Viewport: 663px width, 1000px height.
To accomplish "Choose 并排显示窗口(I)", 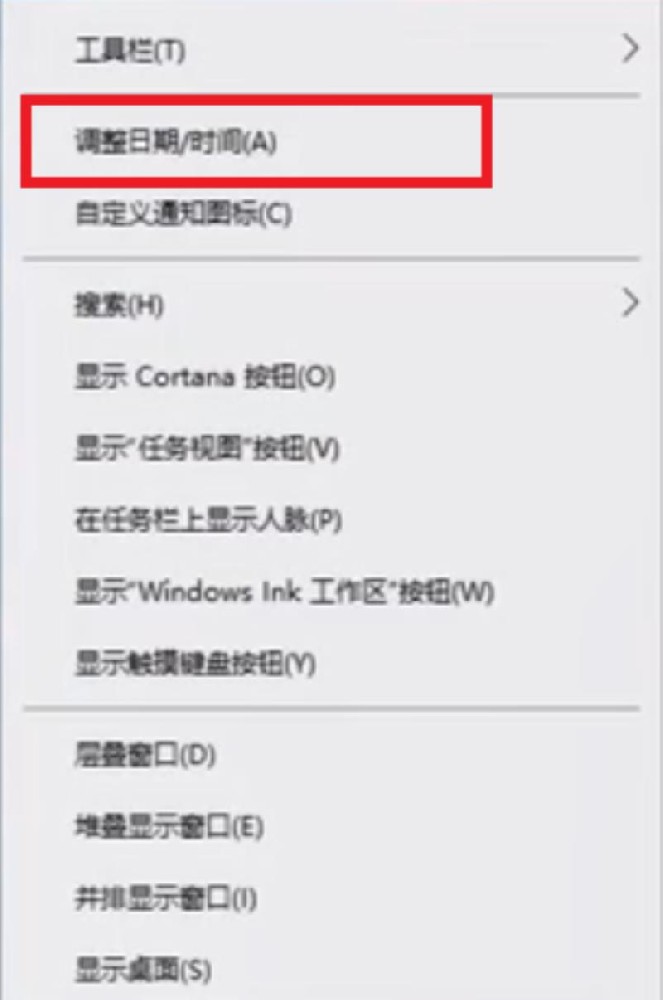I will coord(332,899).
